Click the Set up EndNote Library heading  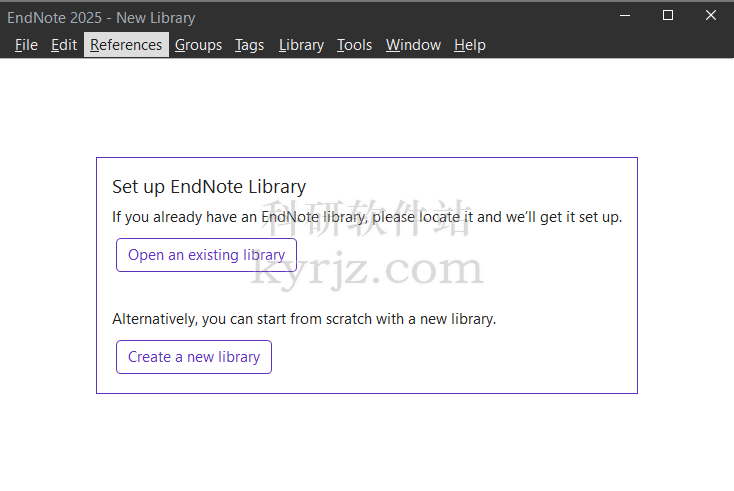click(x=209, y=187)
